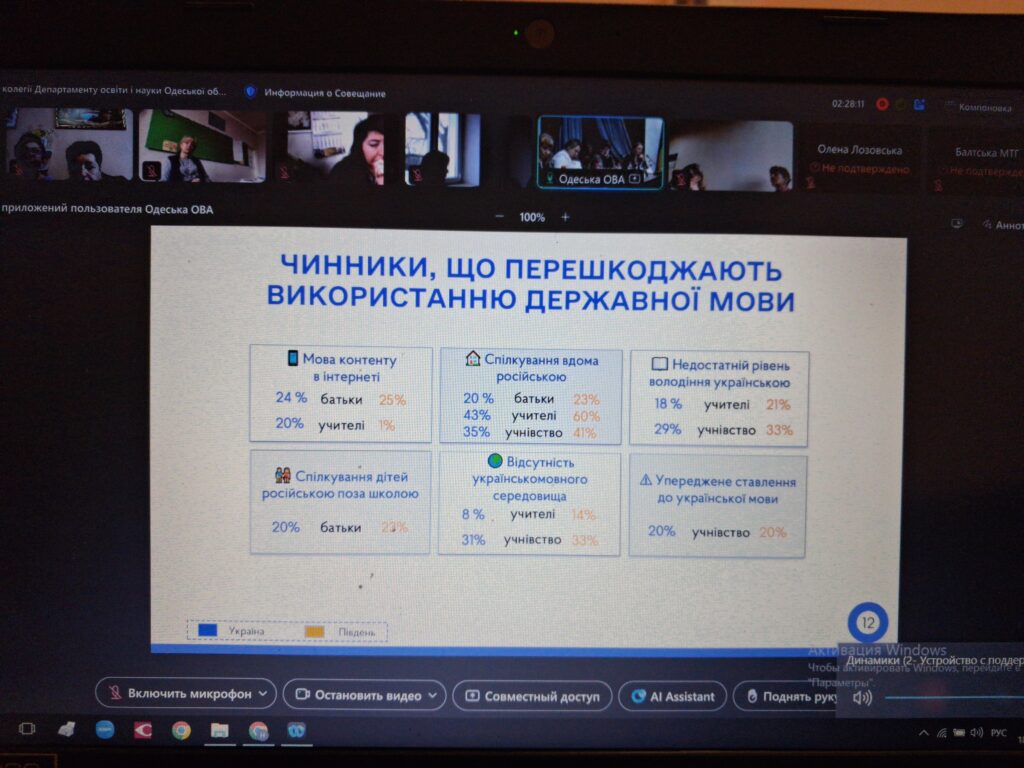Viewport: 1024px width, 768px height.
Task: Open the Аннотации annotation menu
Action: tap(1000, 225)
